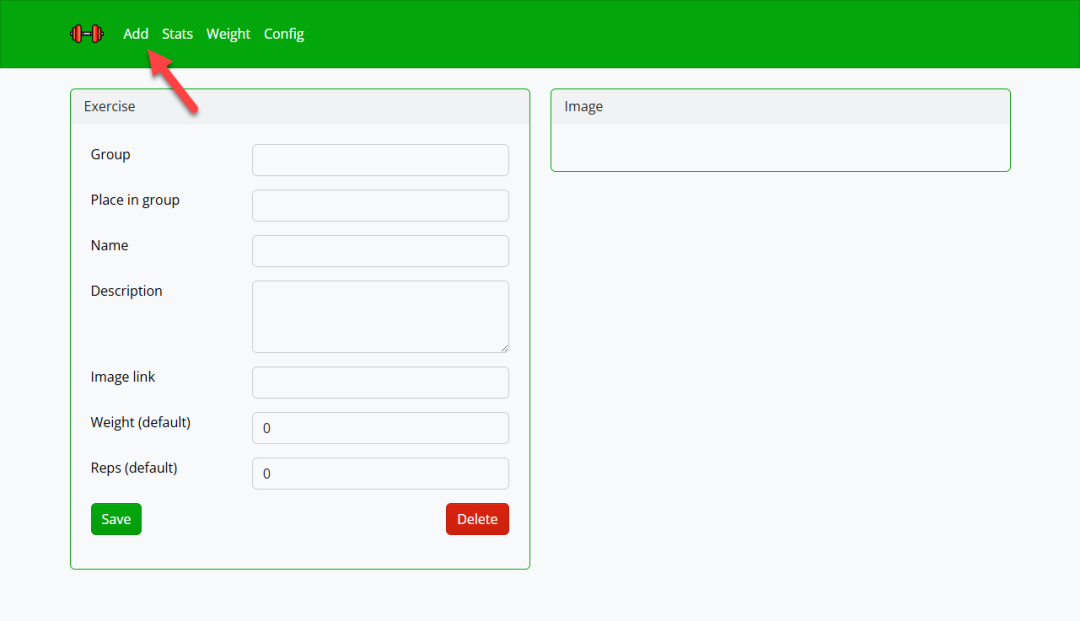Click the Weight (default) label
This screenshot has height=621, width=1080.
pos(141,422)
